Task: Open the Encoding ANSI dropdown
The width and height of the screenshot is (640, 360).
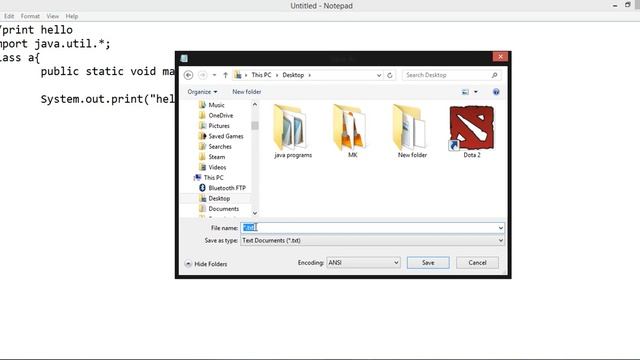Action: click(x=363, y=263)
